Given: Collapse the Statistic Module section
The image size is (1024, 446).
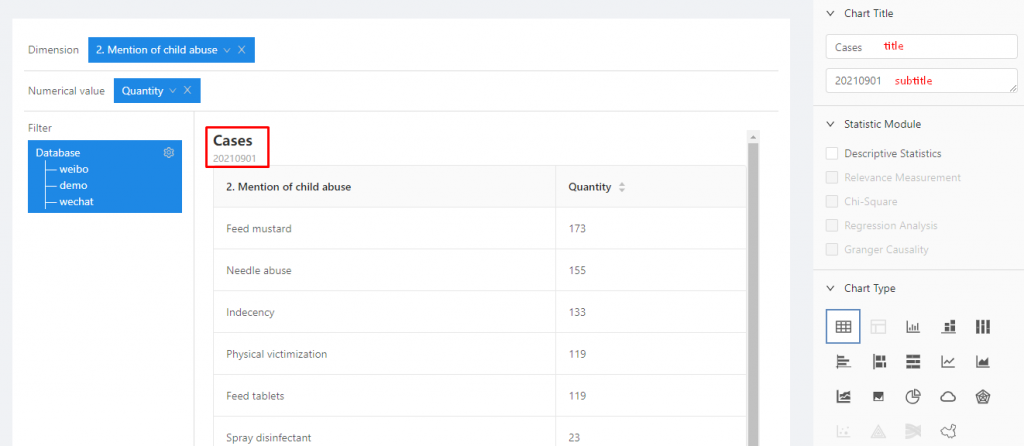Looking at the screenshot, I should tap(829, 124).
